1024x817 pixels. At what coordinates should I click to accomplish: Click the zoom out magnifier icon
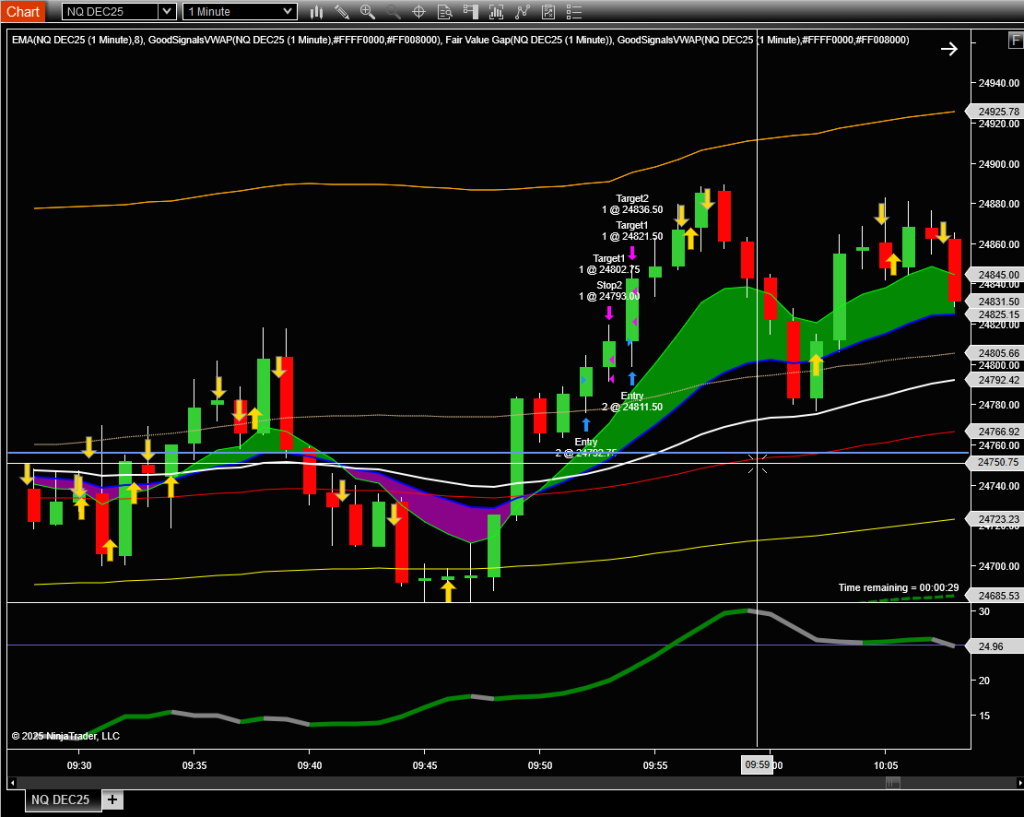pyautogui.click(x=393, y=12)
